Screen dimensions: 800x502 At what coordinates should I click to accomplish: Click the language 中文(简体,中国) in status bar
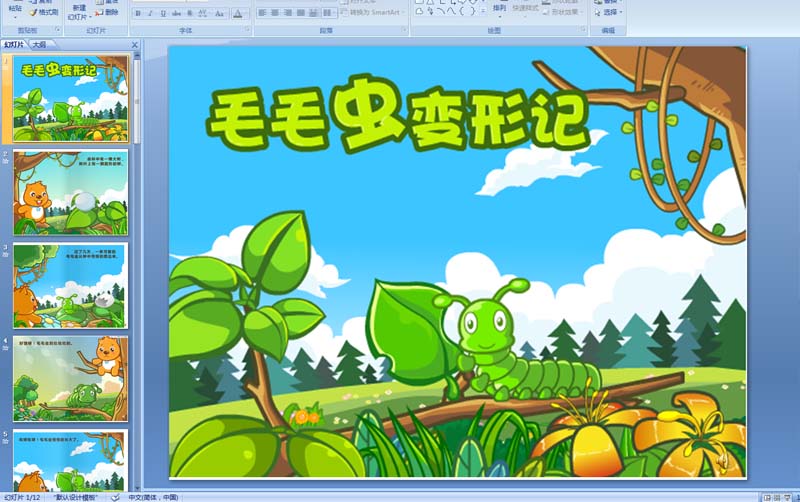pyautogui.click(x=153, y=497)
